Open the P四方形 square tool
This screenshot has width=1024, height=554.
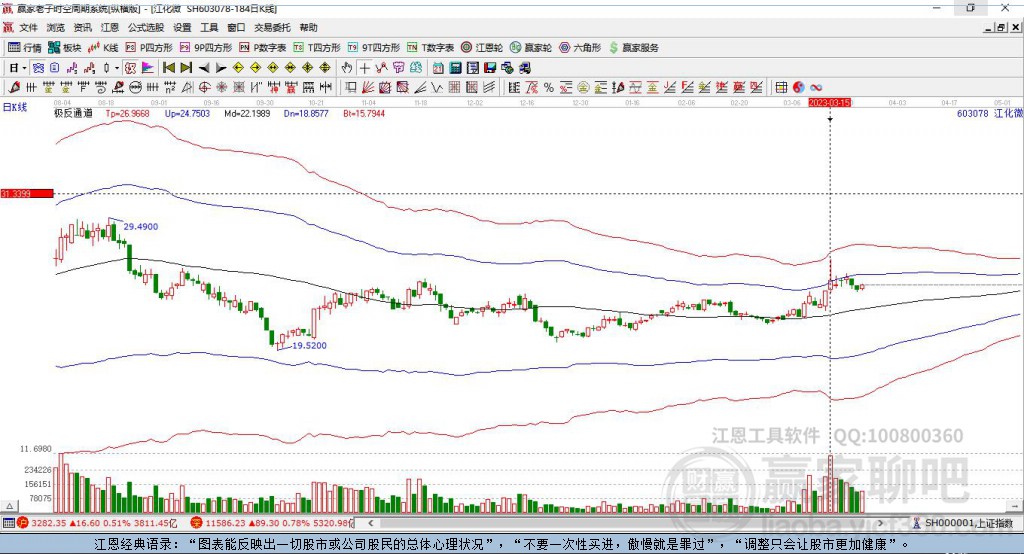[154, 47]
